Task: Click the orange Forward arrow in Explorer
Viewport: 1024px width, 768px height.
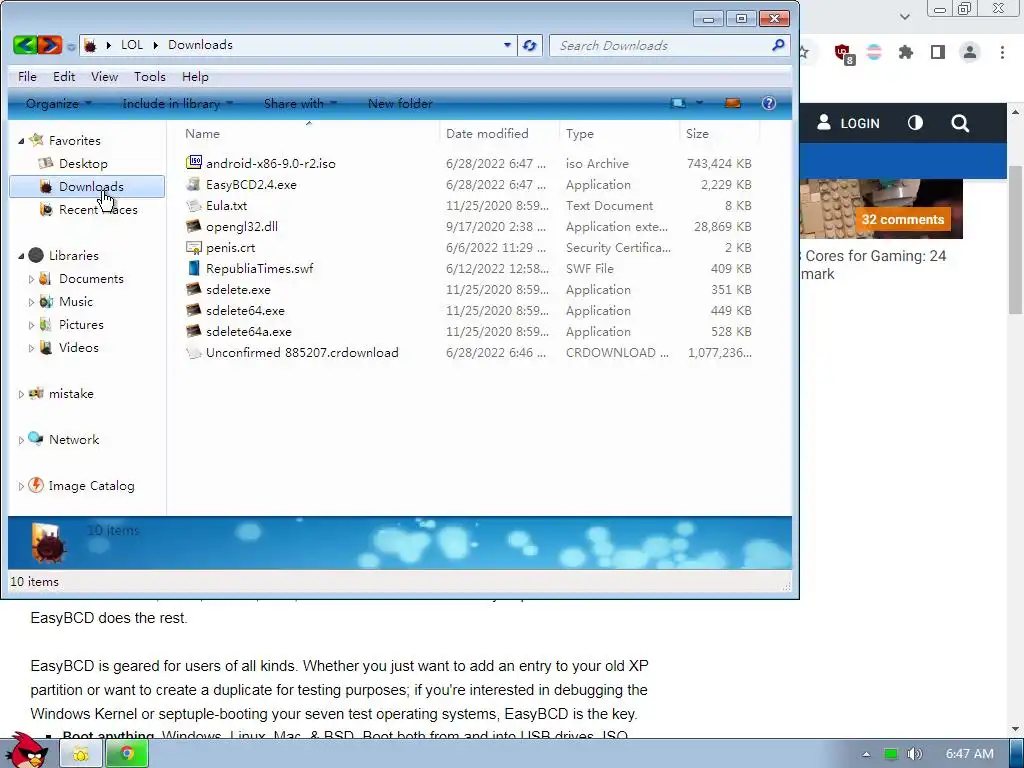Action: [50, 45]
